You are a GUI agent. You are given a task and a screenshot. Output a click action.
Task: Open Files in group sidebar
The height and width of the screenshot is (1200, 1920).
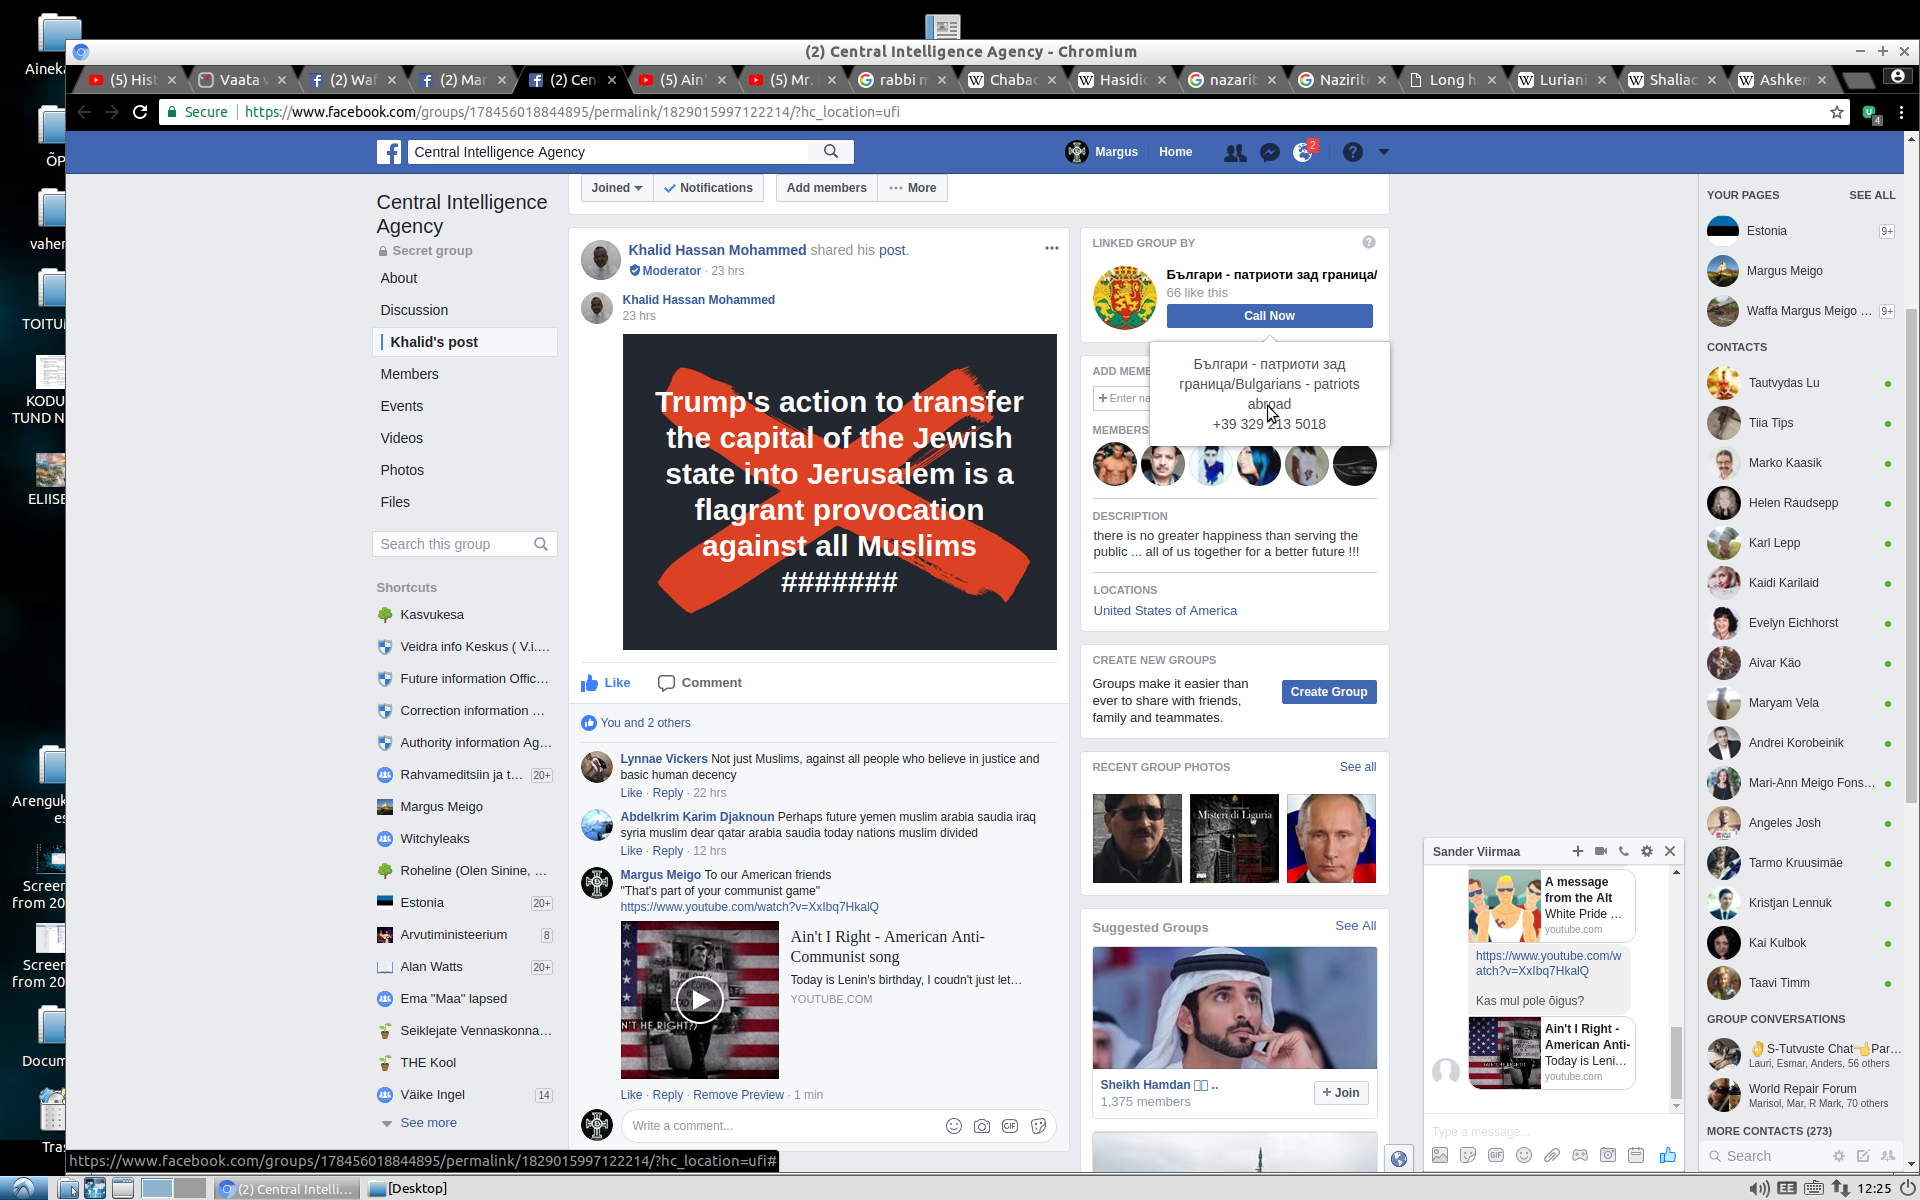tap(395, 502)
